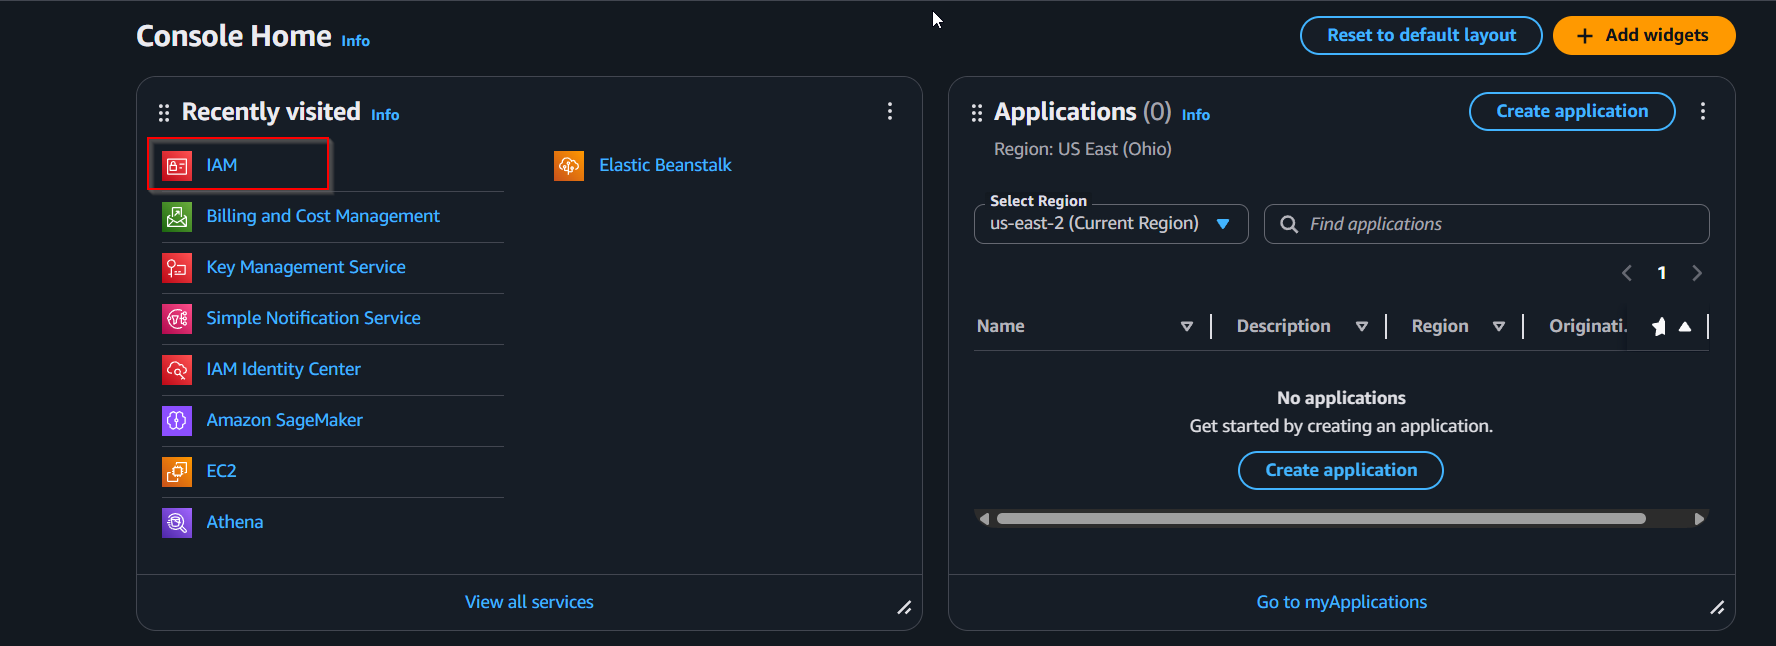This screenshot has width=1776, height=646.
Task: Go to the next applications page
Action: click(1697, 273)
